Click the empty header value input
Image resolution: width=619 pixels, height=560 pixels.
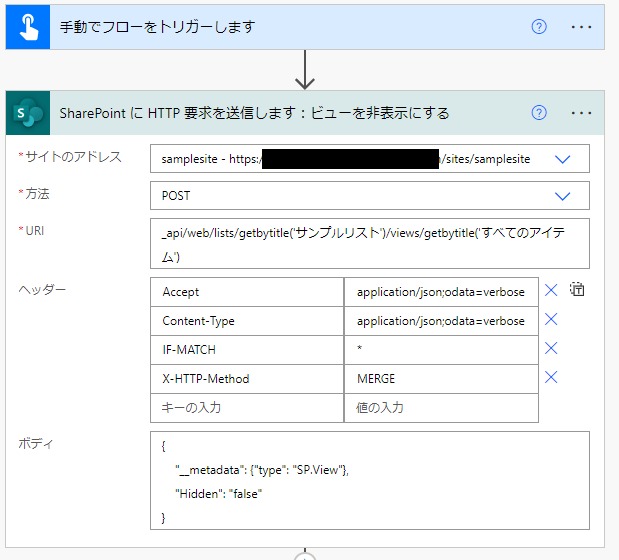click(441, 408)
